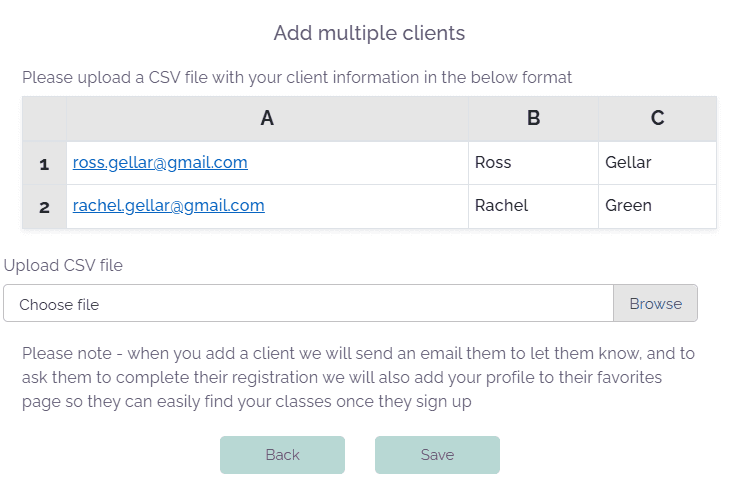Select column C header in the table

pyautogui.click(x=657, y=118)
